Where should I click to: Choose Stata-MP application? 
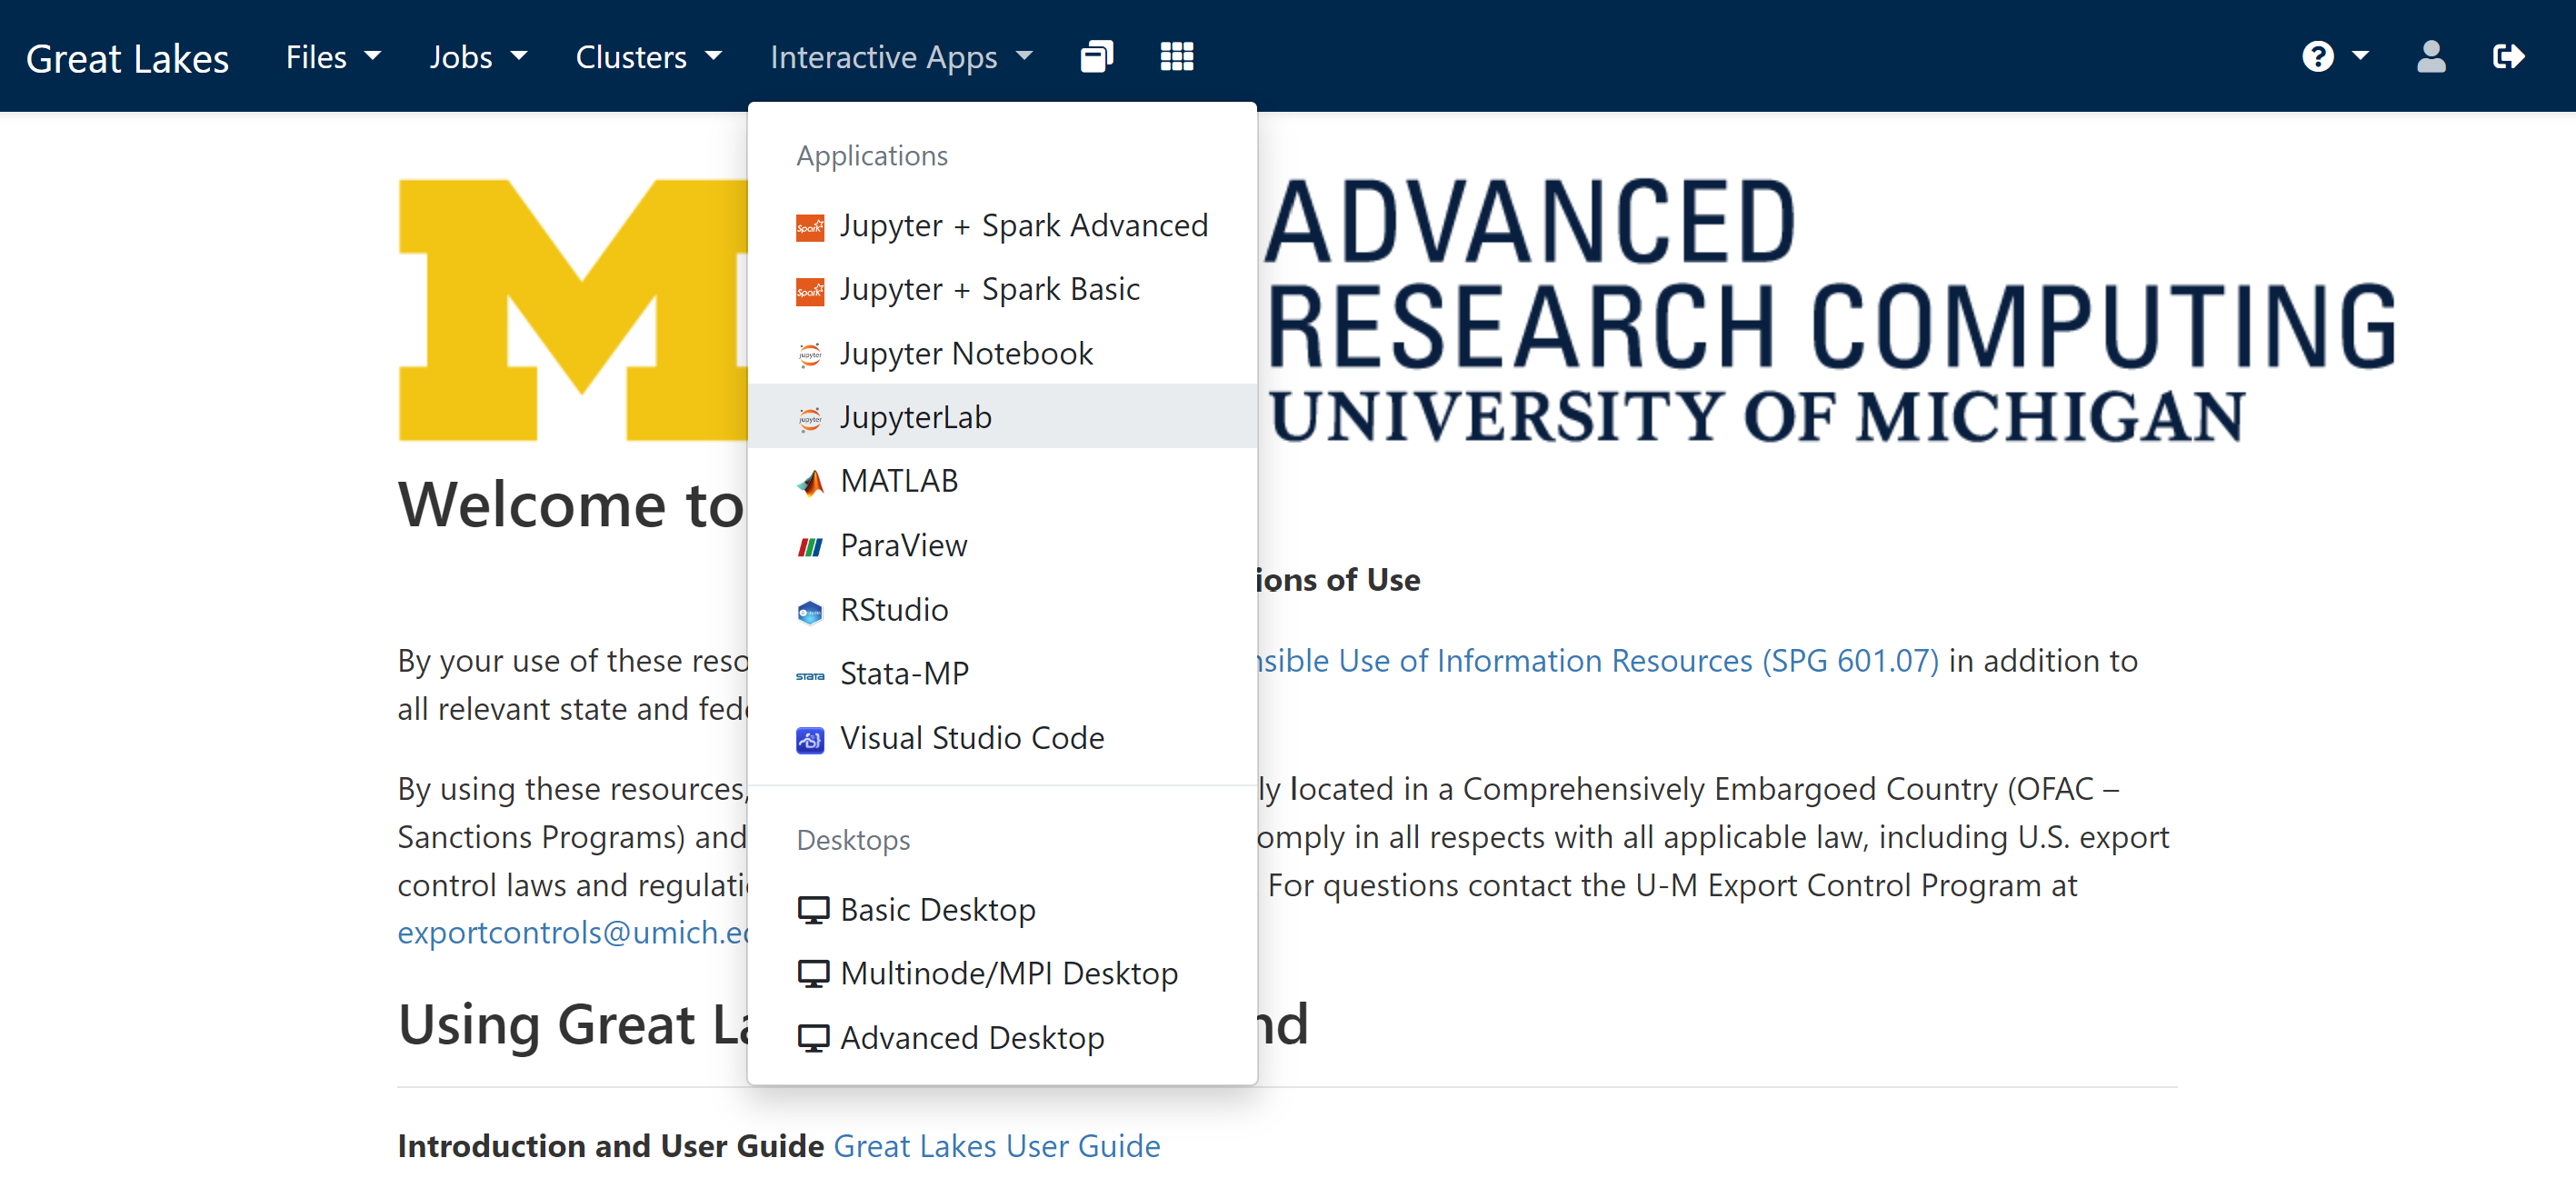tap(904, 674)
